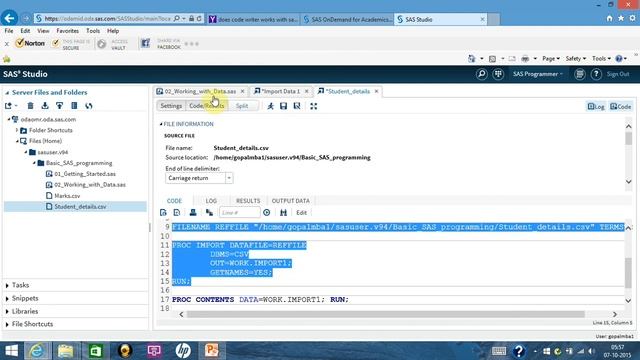Collapse the sasuser.v94 folder
640x360 pixels.
tap(26, 152)
